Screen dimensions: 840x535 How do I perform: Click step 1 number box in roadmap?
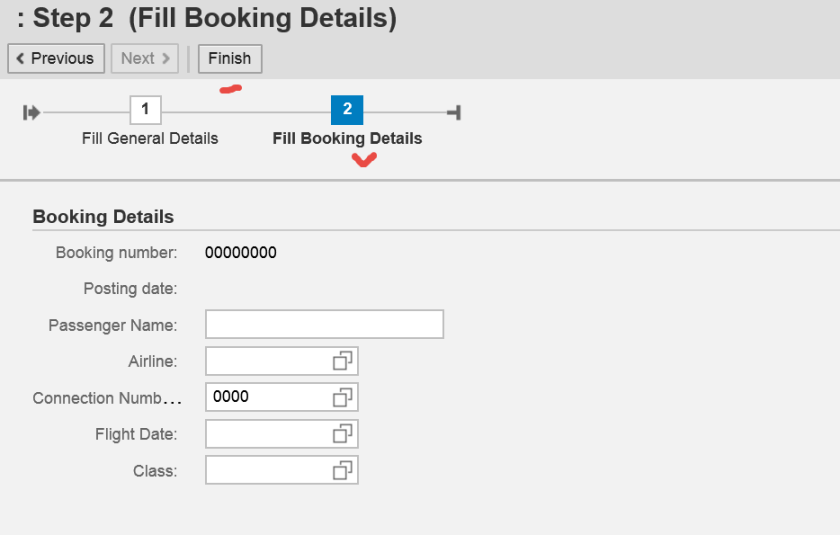pos(145,110)
